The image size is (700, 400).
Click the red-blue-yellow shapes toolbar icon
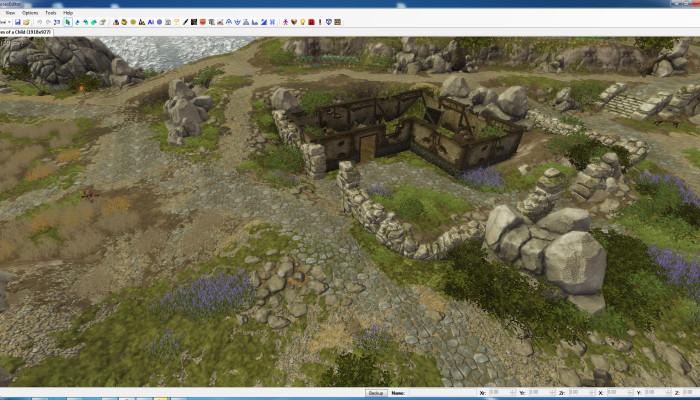tap(116, 22)
